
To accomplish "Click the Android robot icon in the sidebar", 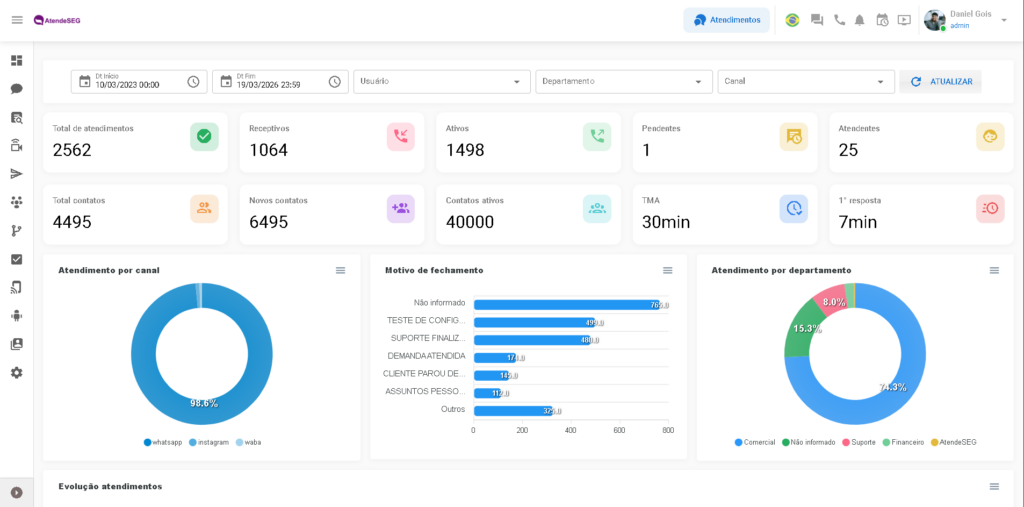I will 16,315.
